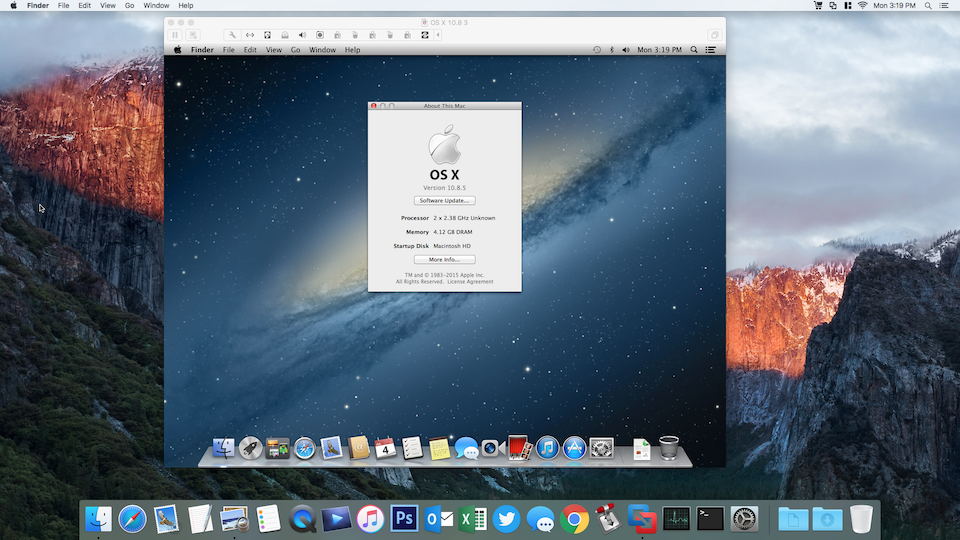Click the guest Bluetooth menu icon

pyautogui.click(x=612, y=50)
